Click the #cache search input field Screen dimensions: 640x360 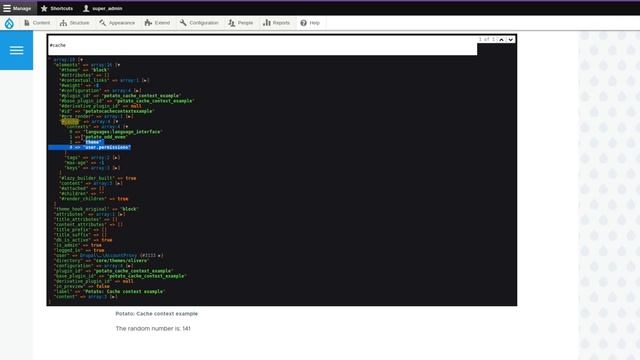262,45
